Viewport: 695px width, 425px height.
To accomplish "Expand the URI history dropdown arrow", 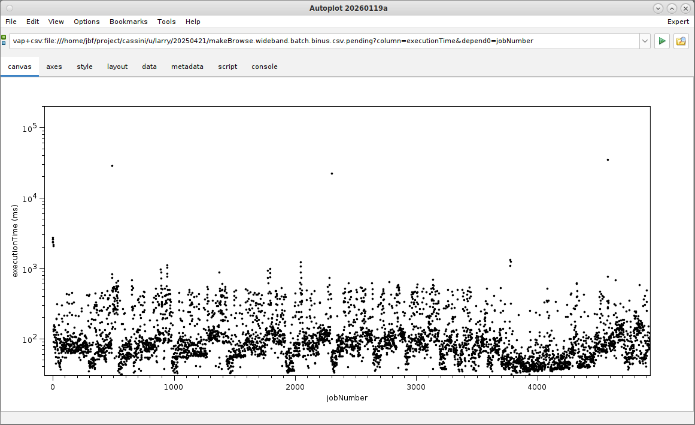I will click(x=645, y=41).
